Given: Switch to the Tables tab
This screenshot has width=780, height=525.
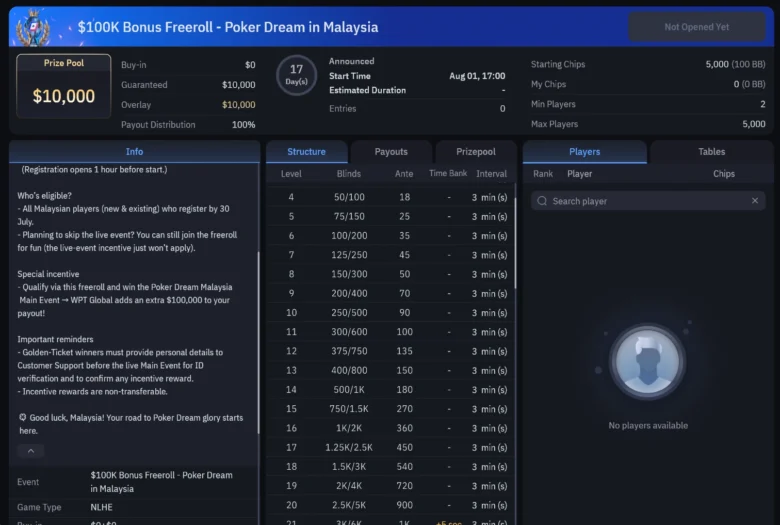Looking at the screenshot, I should tap(711, 152).
